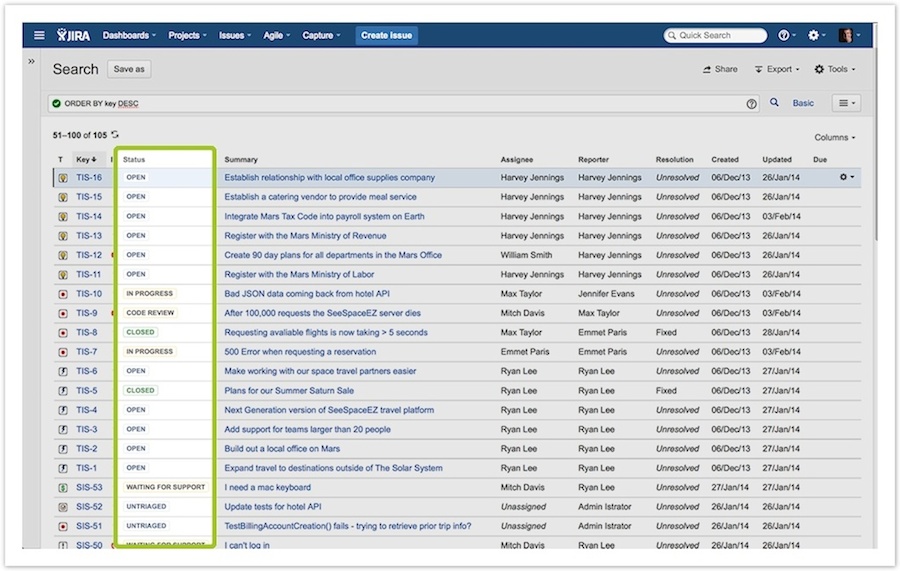Open the hamburger sidebar menu icon
Image resolution: width=900 pixels, height=571 pixels.
[x=39, y=35]
